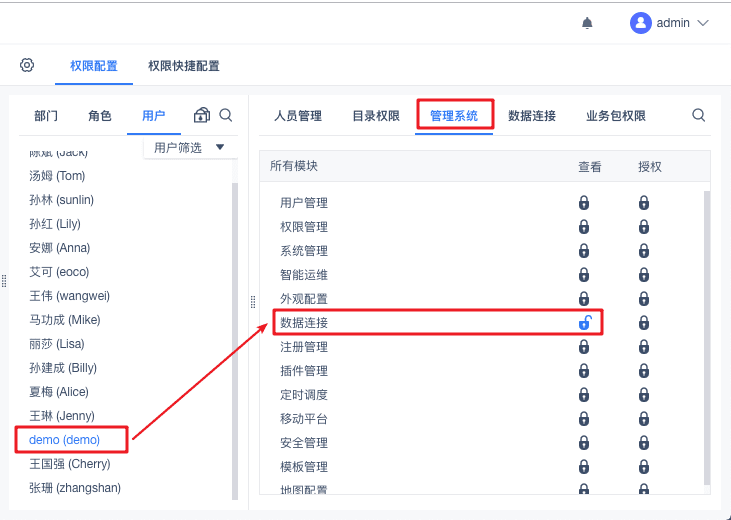This screenshot has width=731, height=520.
Task: Toggle view lock for 用户管理
Action: (584, 203)
